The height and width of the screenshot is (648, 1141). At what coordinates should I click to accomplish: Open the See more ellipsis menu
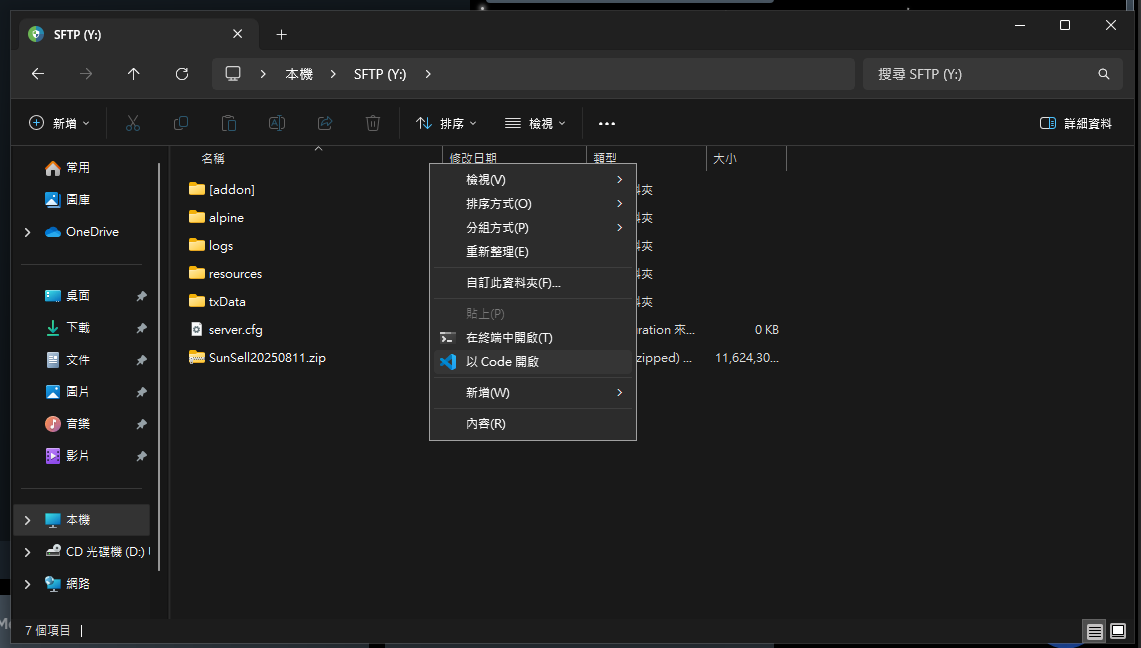coord(606,123)
